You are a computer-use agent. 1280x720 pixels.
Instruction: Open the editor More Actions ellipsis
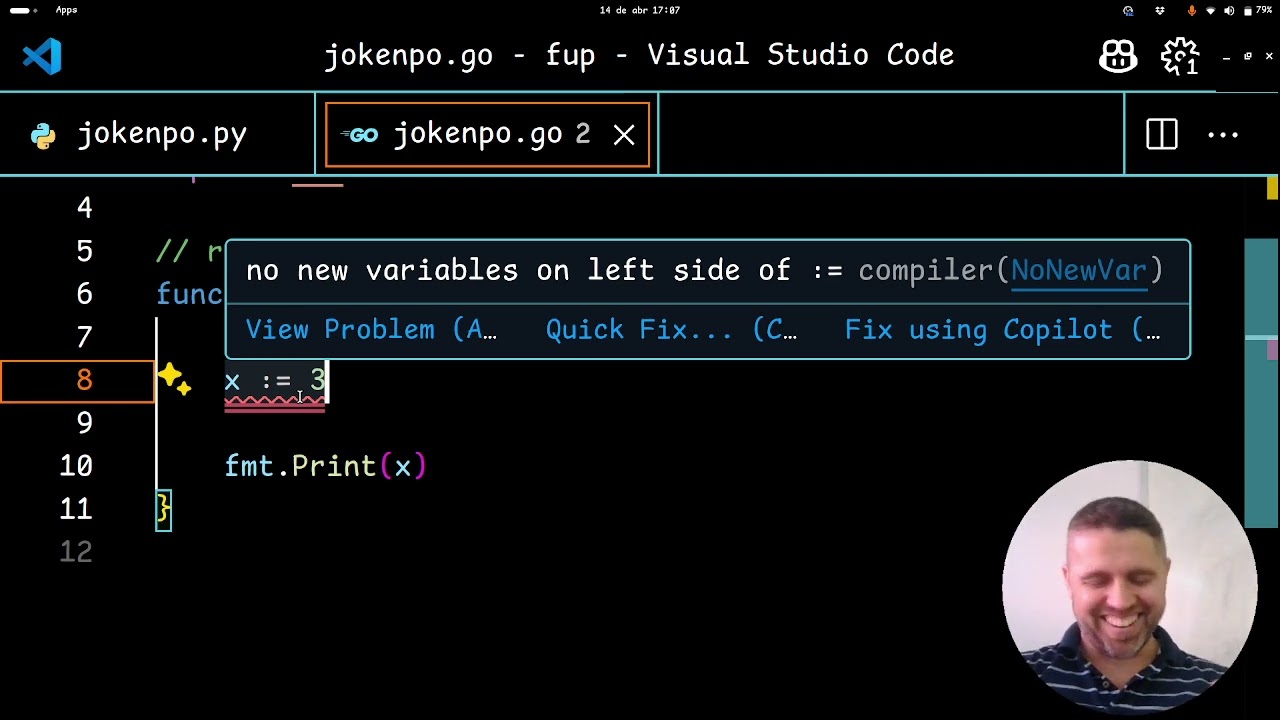coord(1223,134)
